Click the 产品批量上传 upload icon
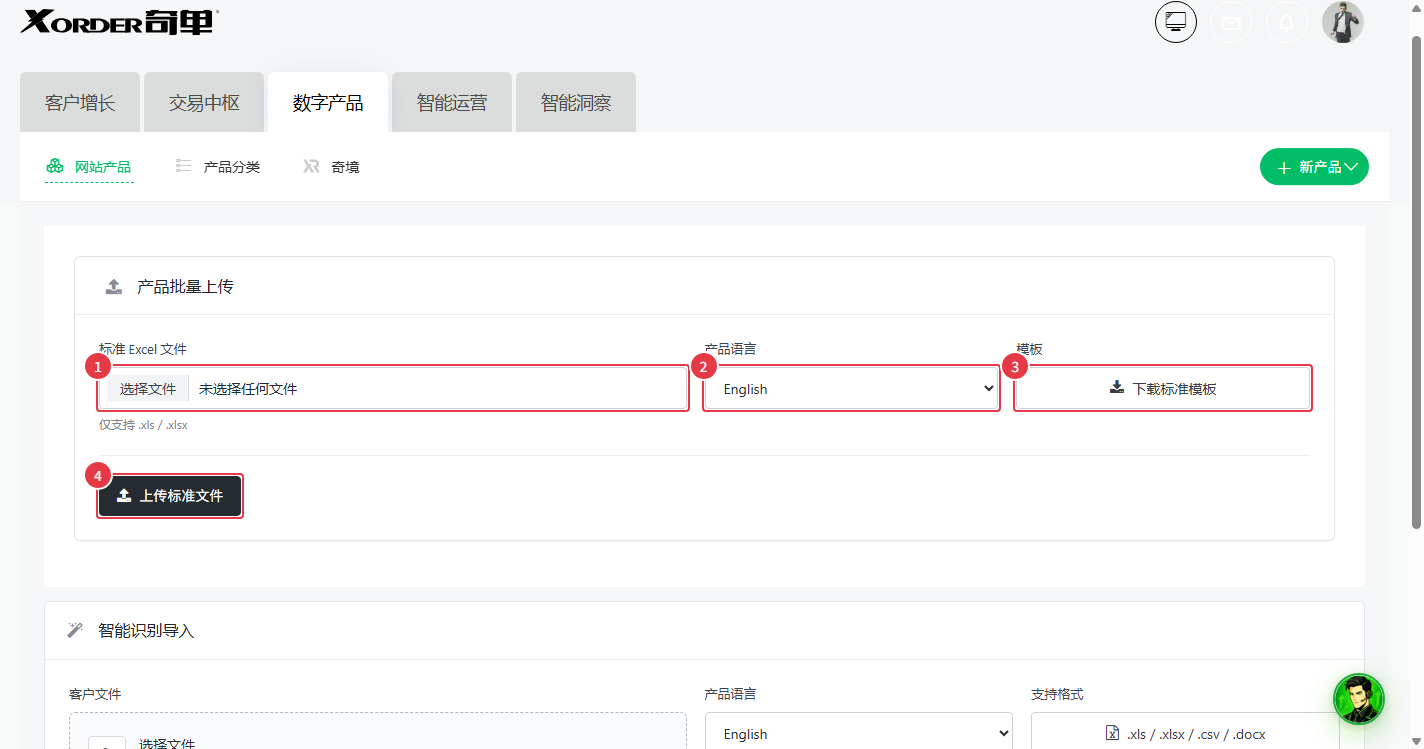The width and height of the screenshot is (1424, 749). point(114,287)
